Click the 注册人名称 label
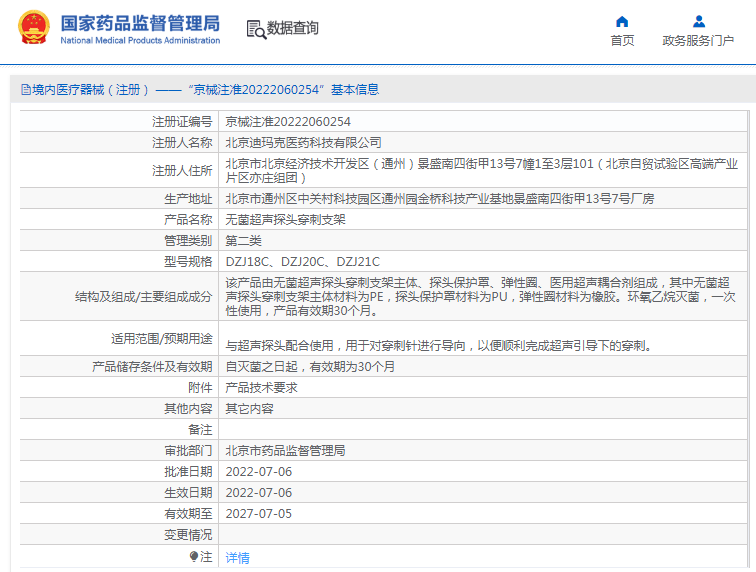 [182, 143]
